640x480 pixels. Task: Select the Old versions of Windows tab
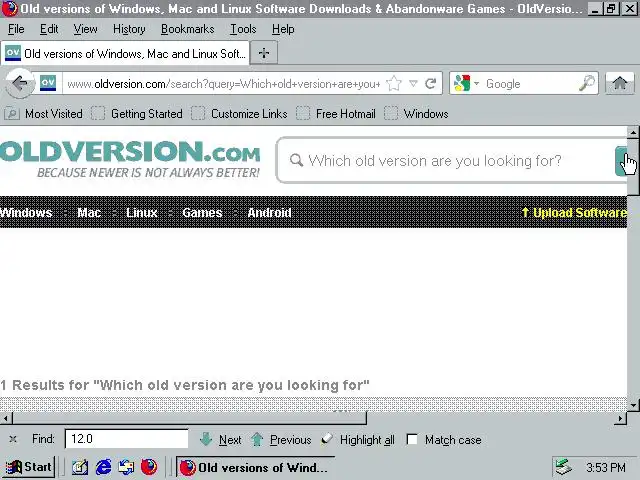(125, 53)
